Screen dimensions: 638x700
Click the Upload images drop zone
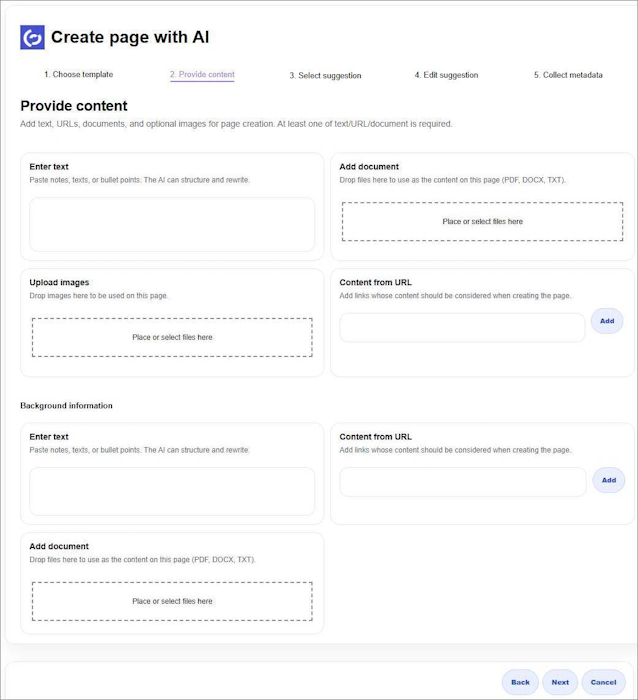(172, 337)
